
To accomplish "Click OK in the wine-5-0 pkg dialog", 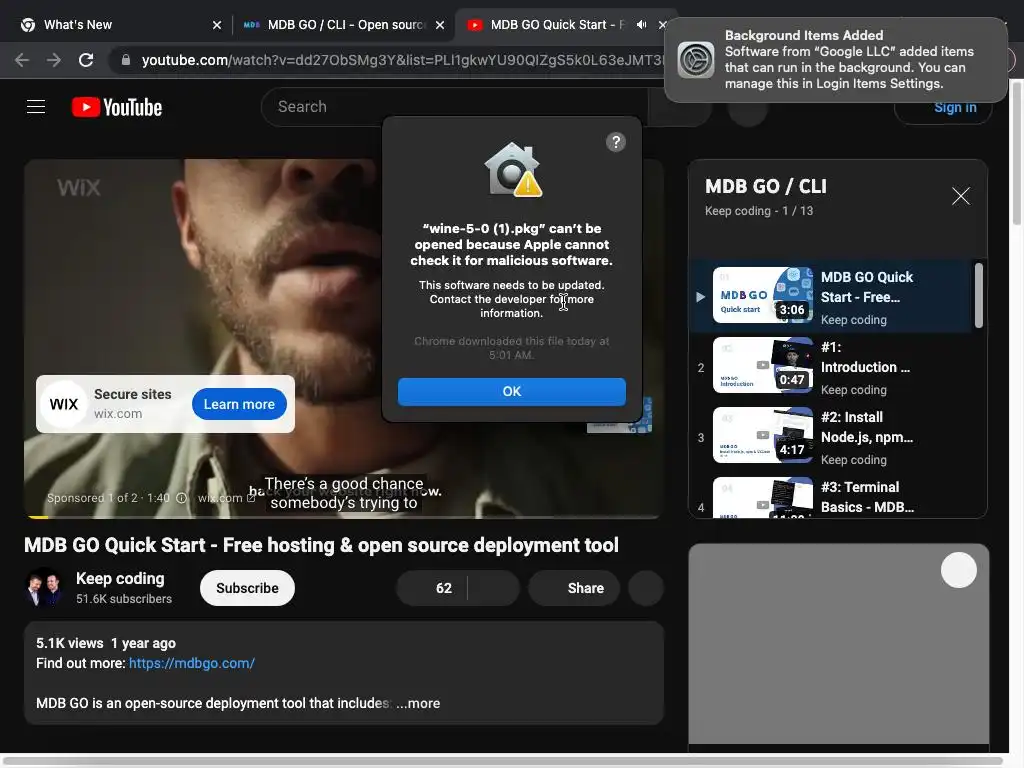I will coord(511,391).
